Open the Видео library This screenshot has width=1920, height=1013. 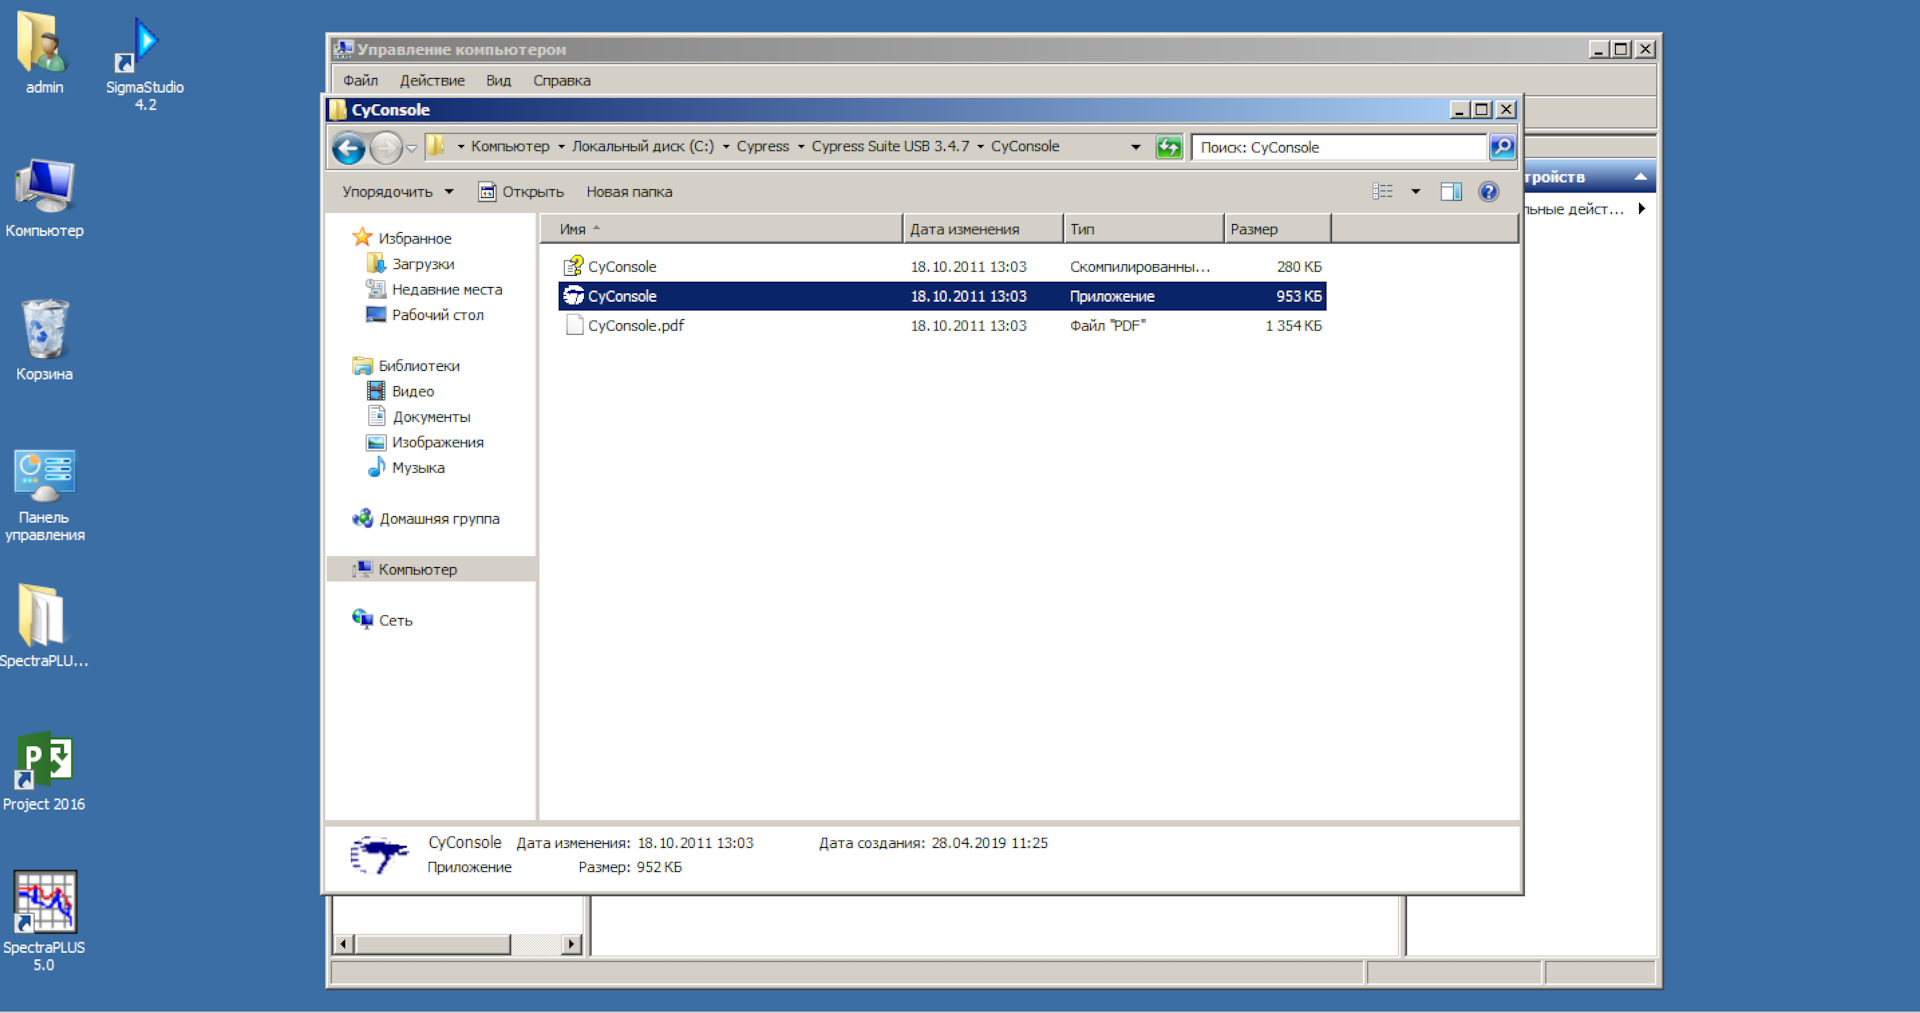412,391
